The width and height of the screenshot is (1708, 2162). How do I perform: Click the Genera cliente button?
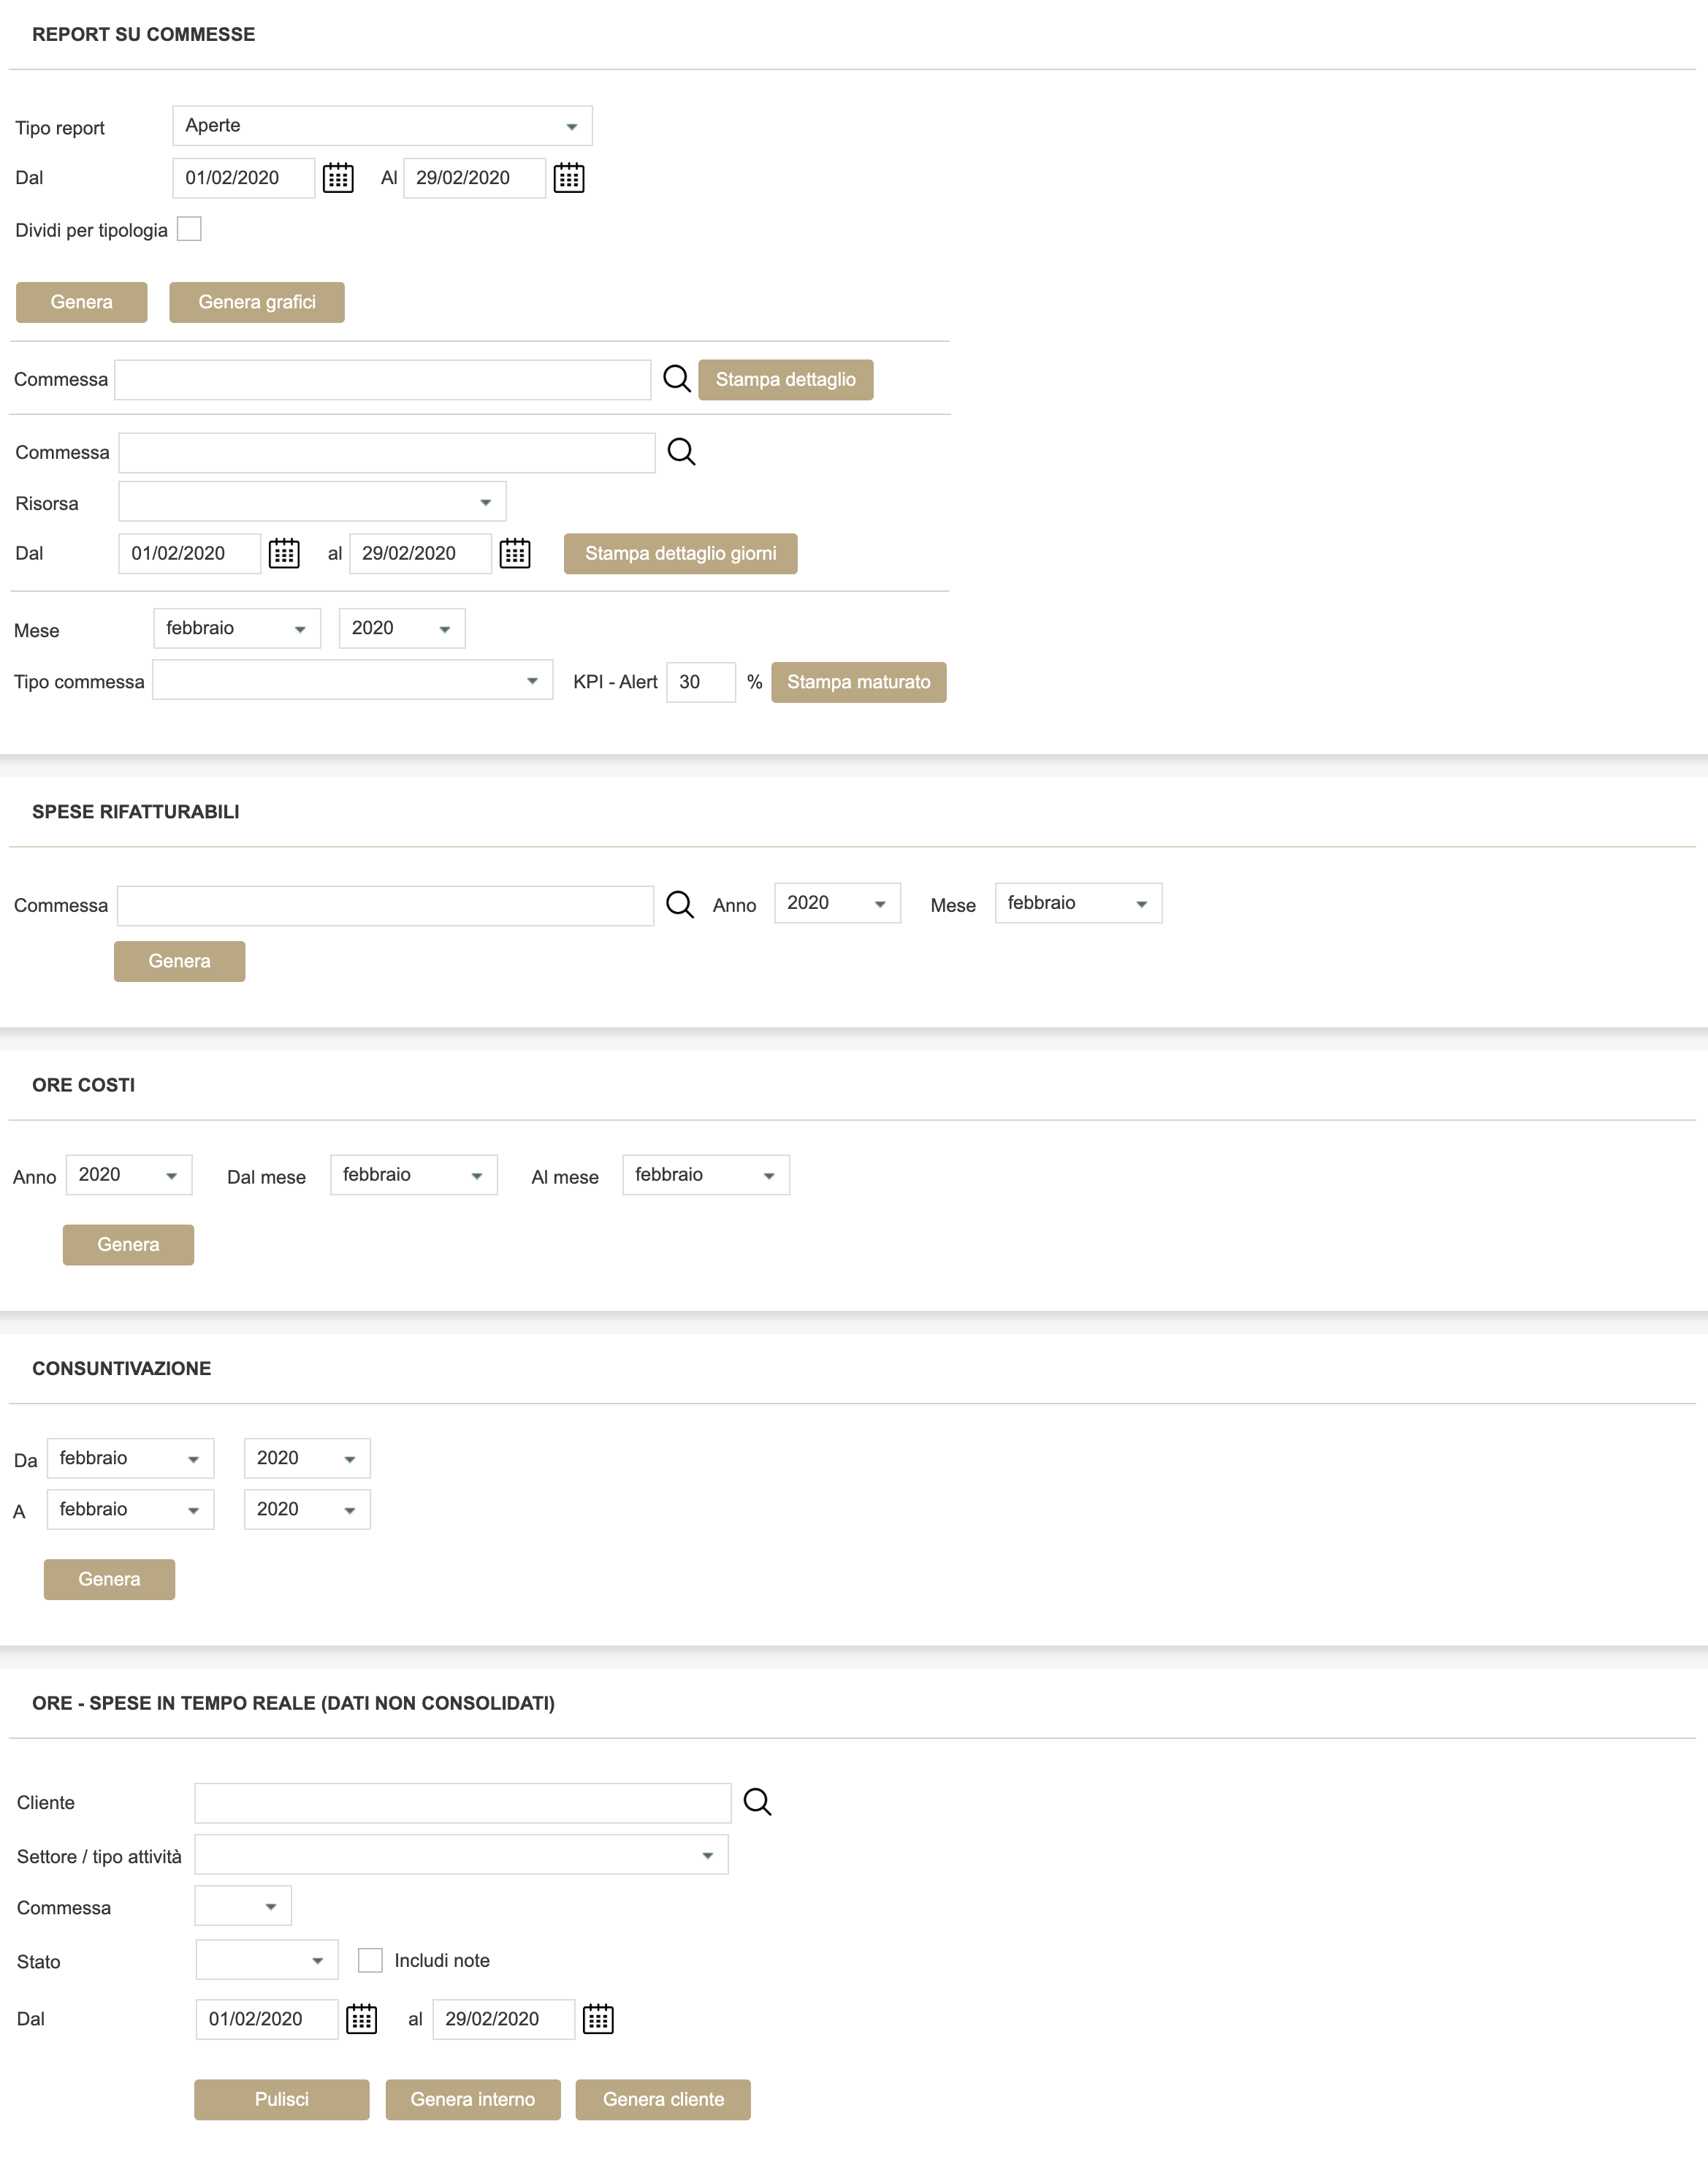pos(663,2099)
